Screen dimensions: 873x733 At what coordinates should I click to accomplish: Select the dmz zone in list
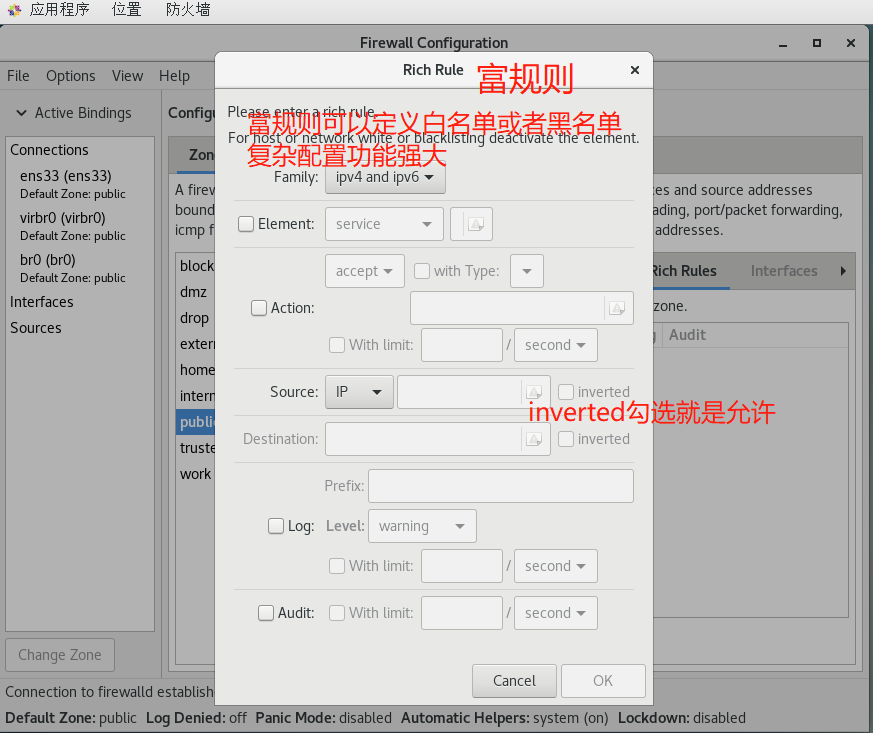(197, 292)
